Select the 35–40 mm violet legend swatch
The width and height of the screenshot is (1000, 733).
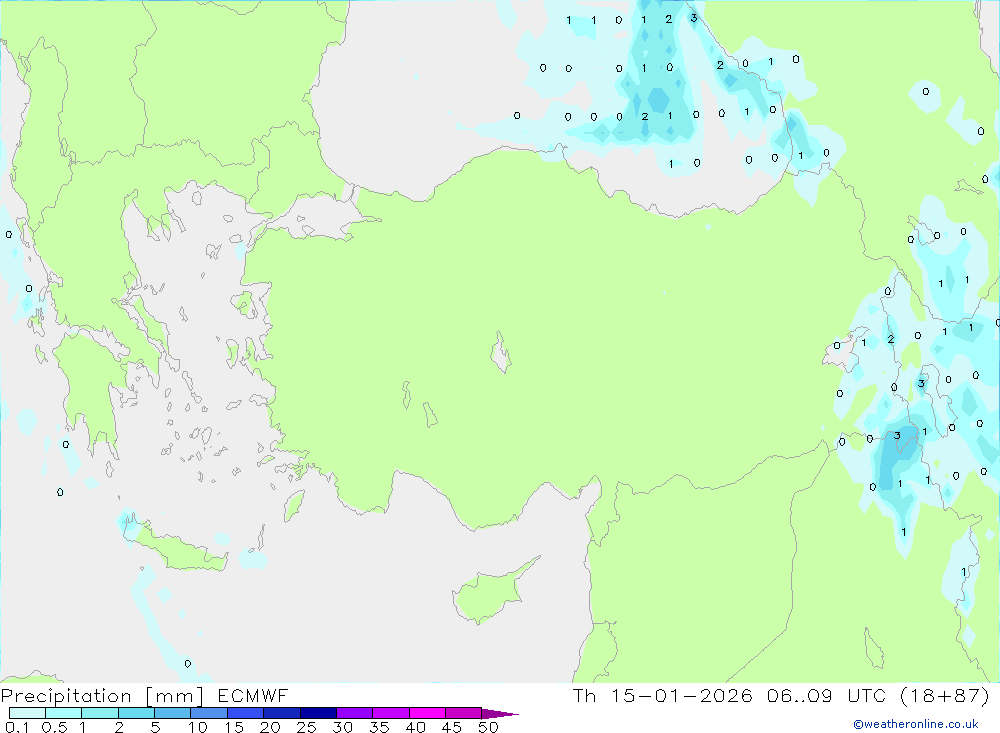(391, 713)
